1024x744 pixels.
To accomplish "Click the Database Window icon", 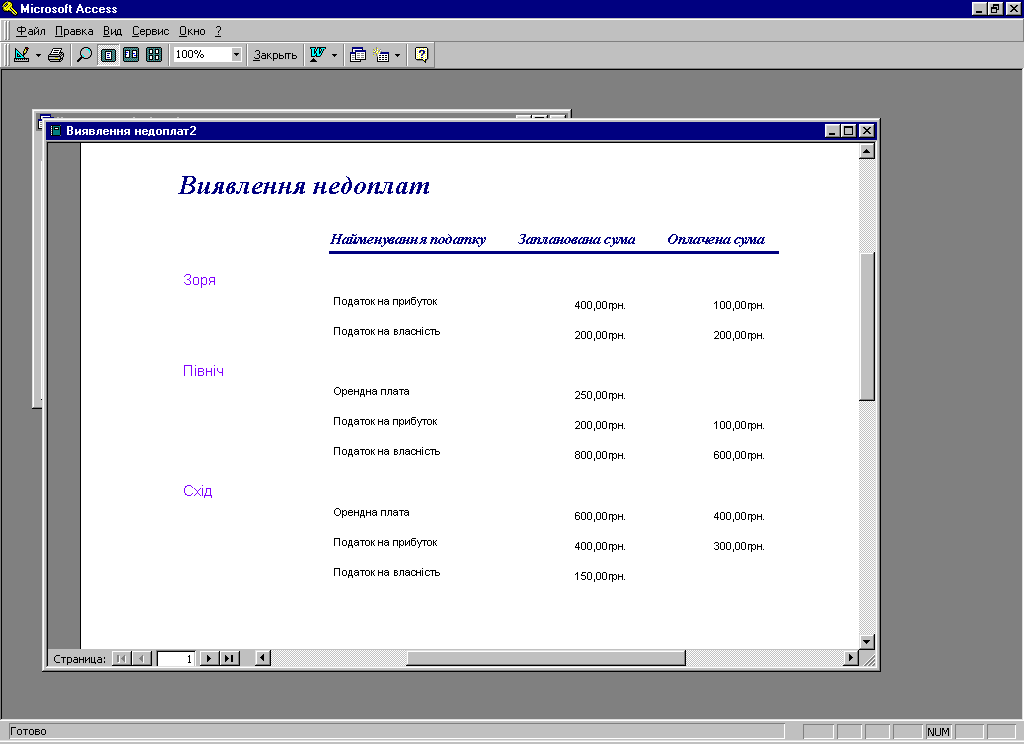I will (x=357, y=55).
